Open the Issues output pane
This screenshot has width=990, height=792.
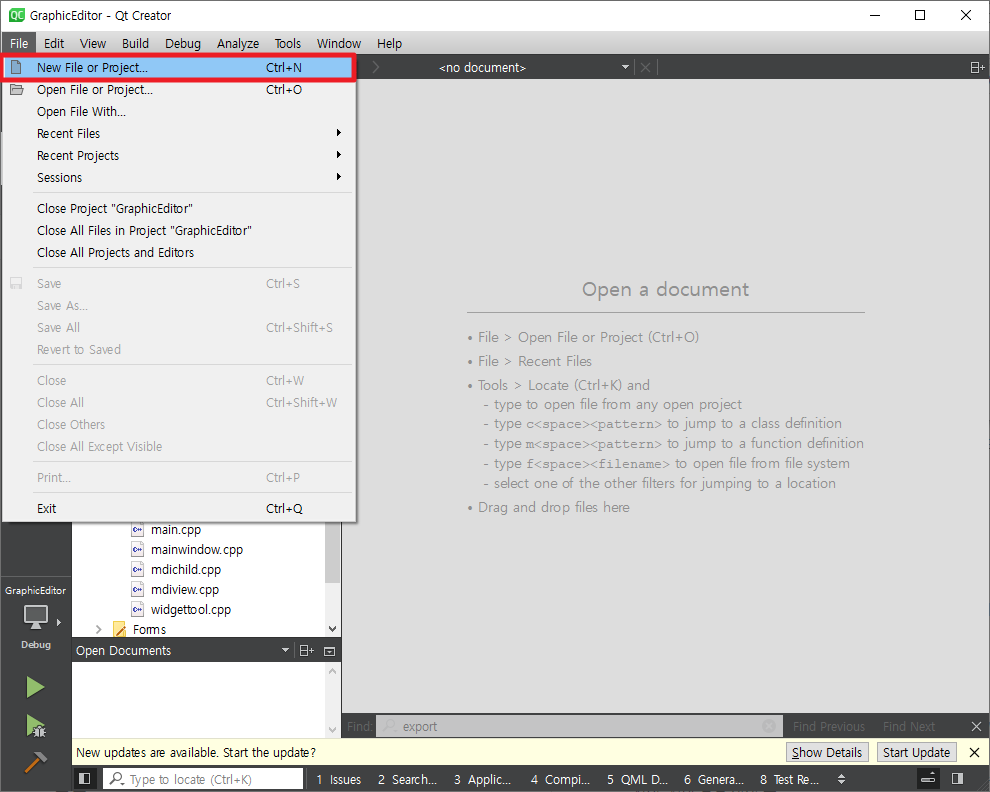point(338,779)
